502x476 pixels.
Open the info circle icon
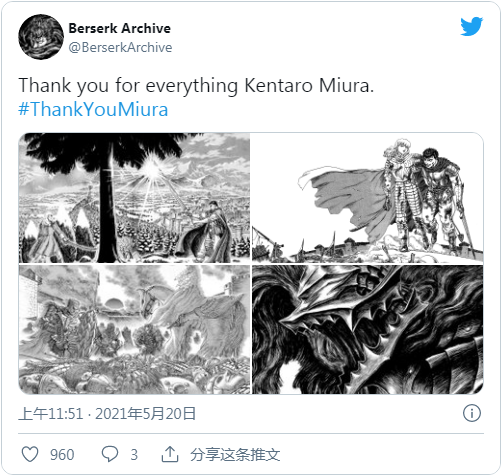(472, 413)
